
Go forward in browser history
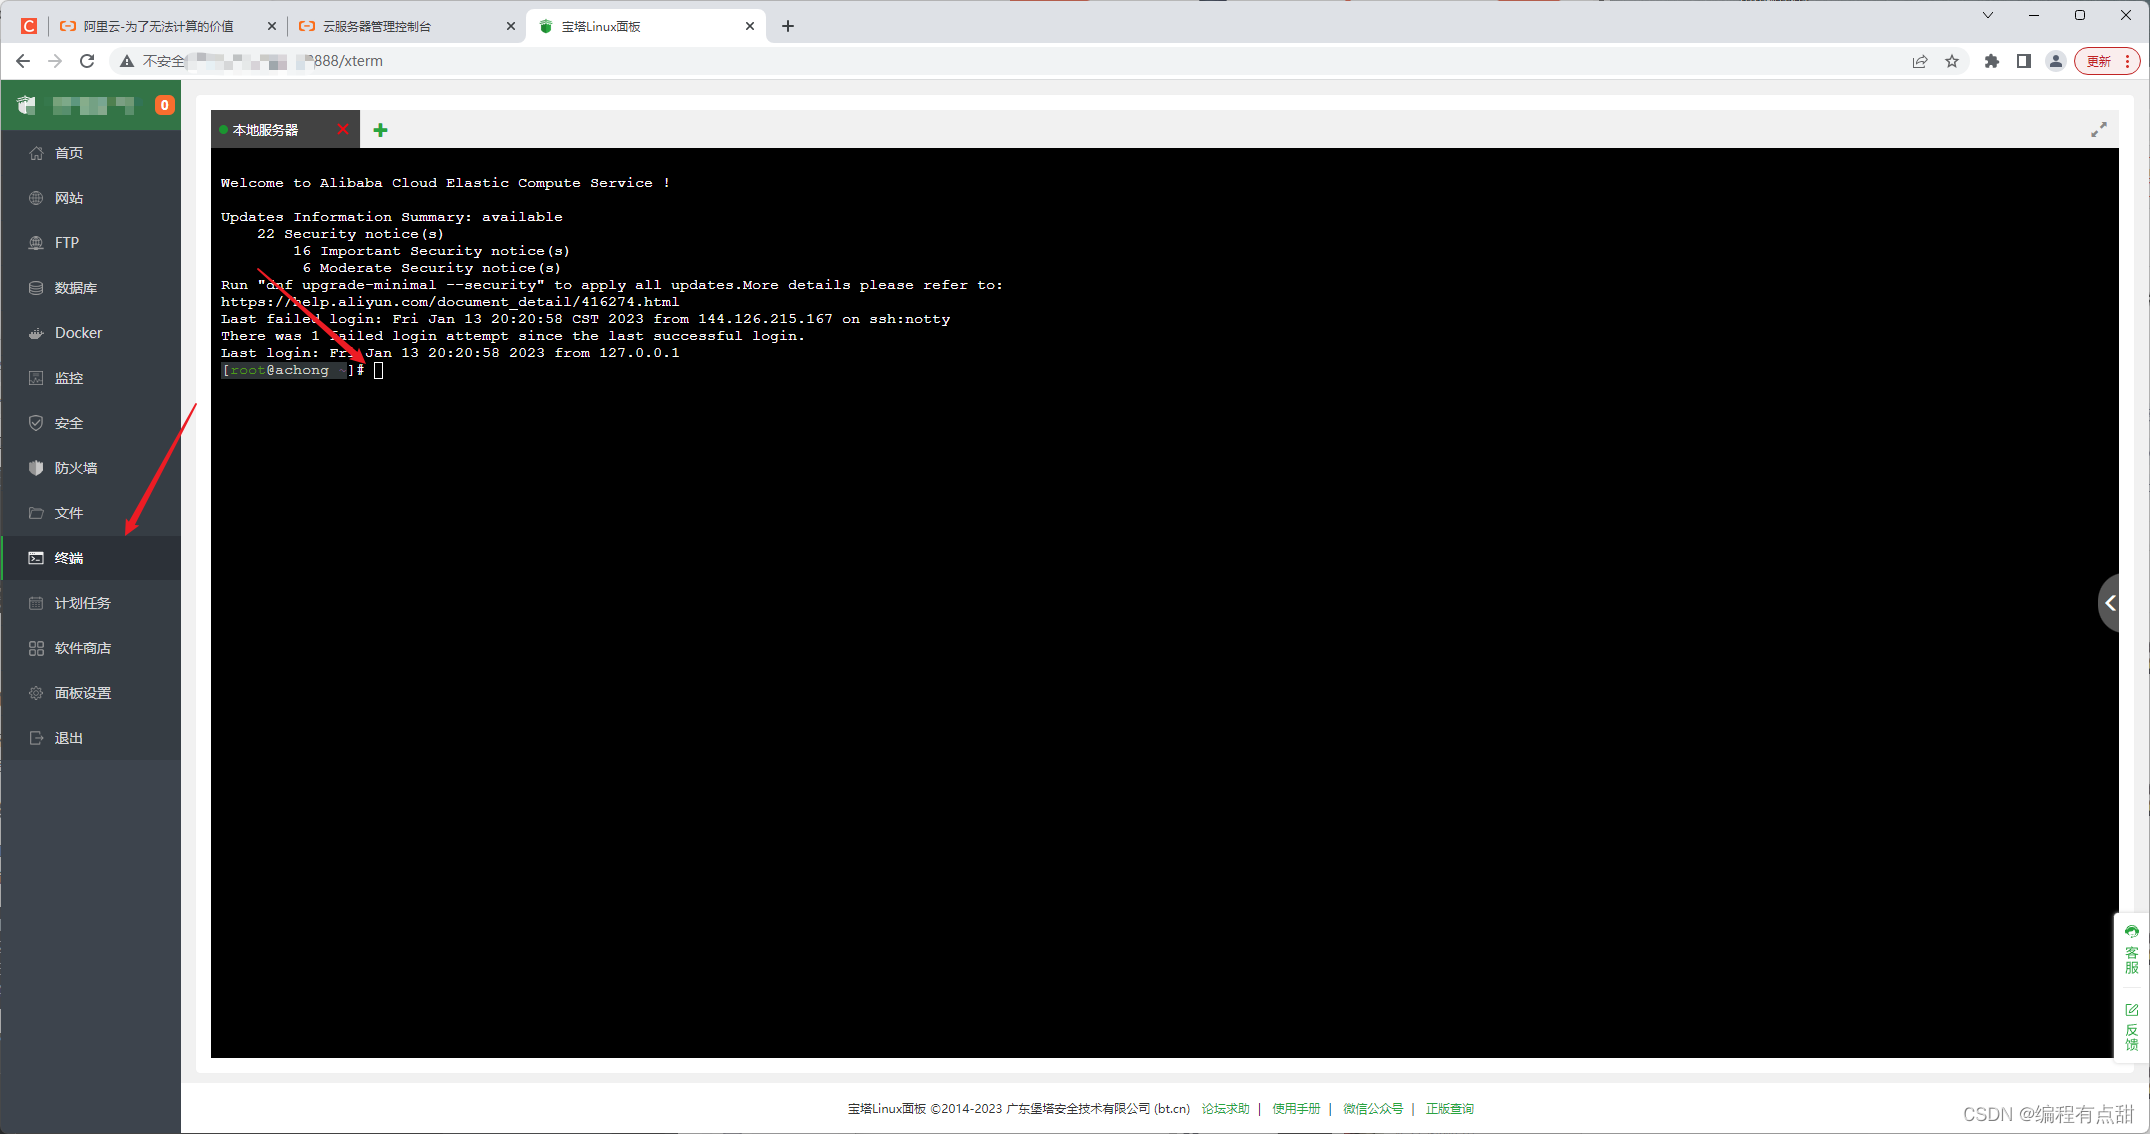click(x=55, y=61)
